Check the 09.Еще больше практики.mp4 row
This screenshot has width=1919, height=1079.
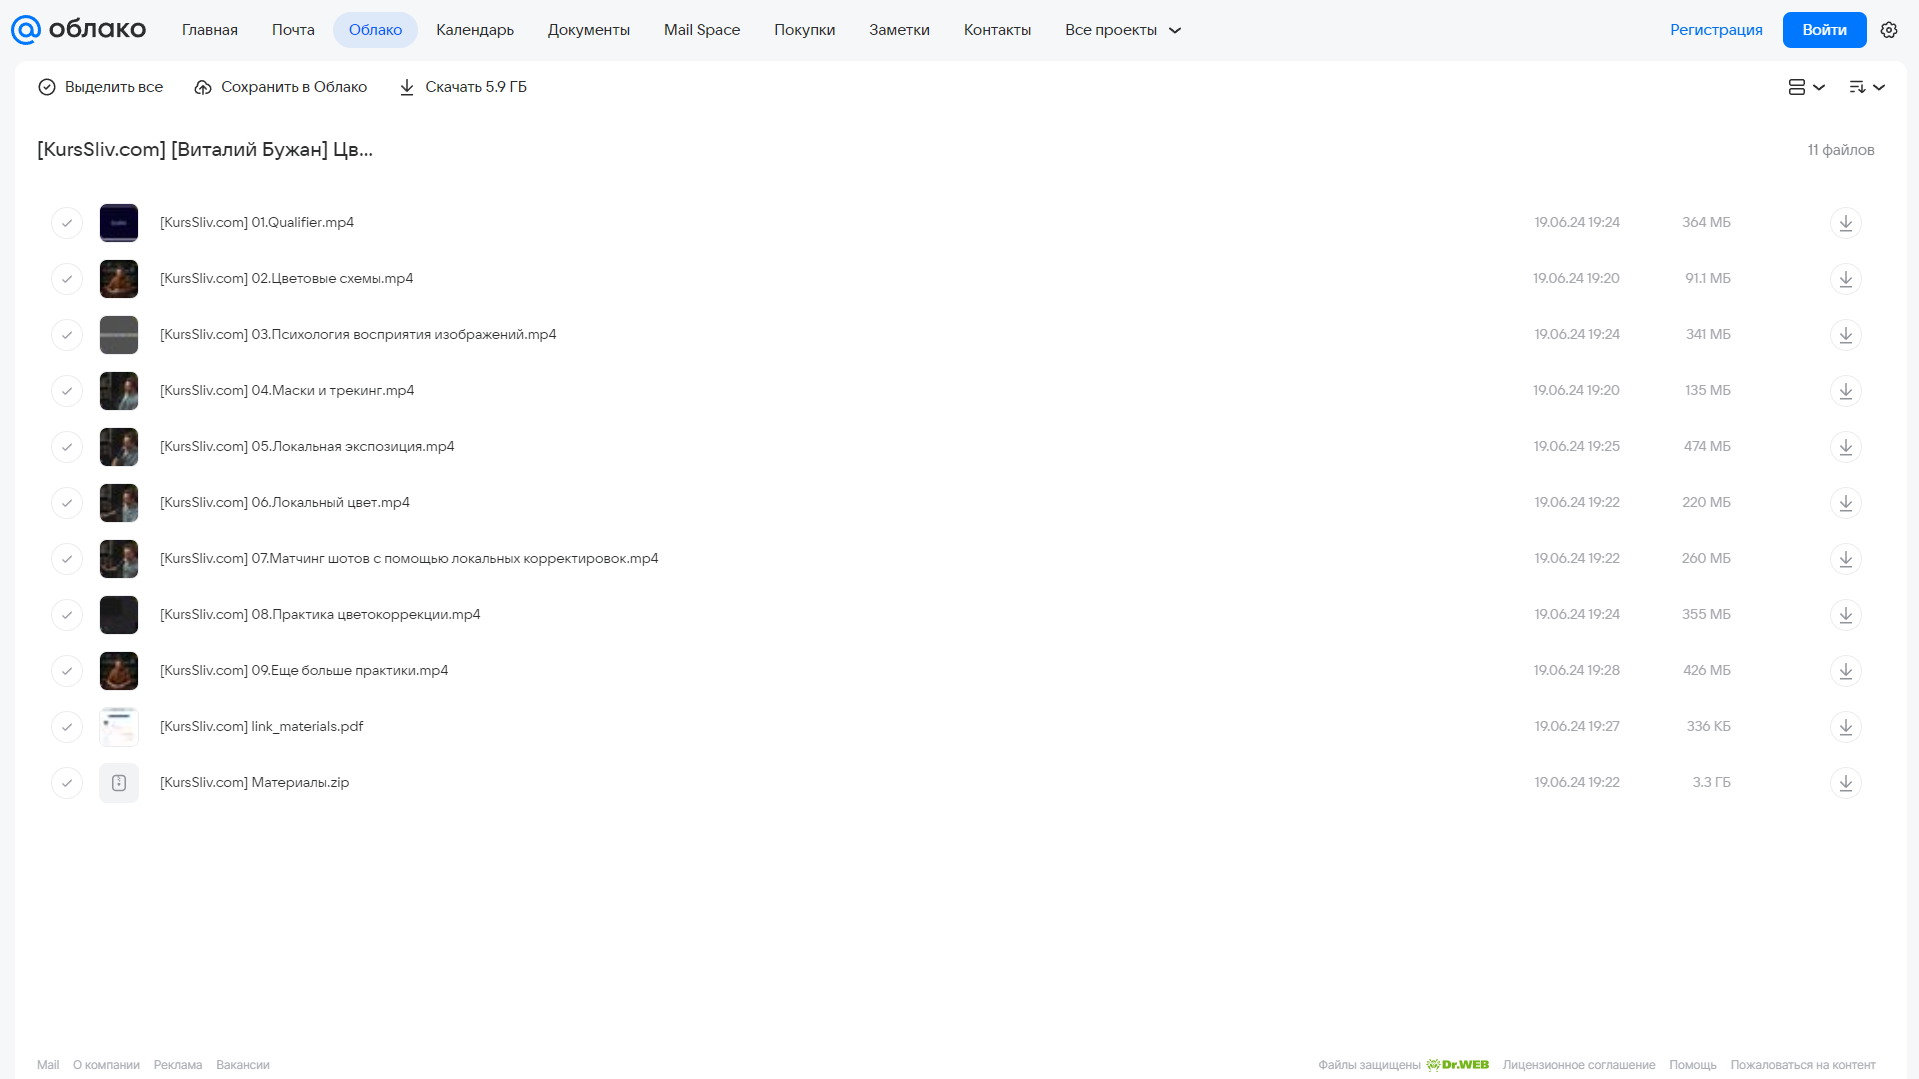pyautogui.click(x=67, y=670)
